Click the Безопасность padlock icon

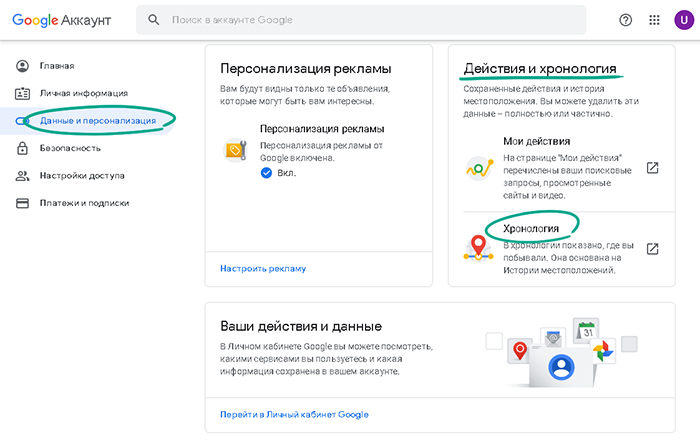click(22, 148)
